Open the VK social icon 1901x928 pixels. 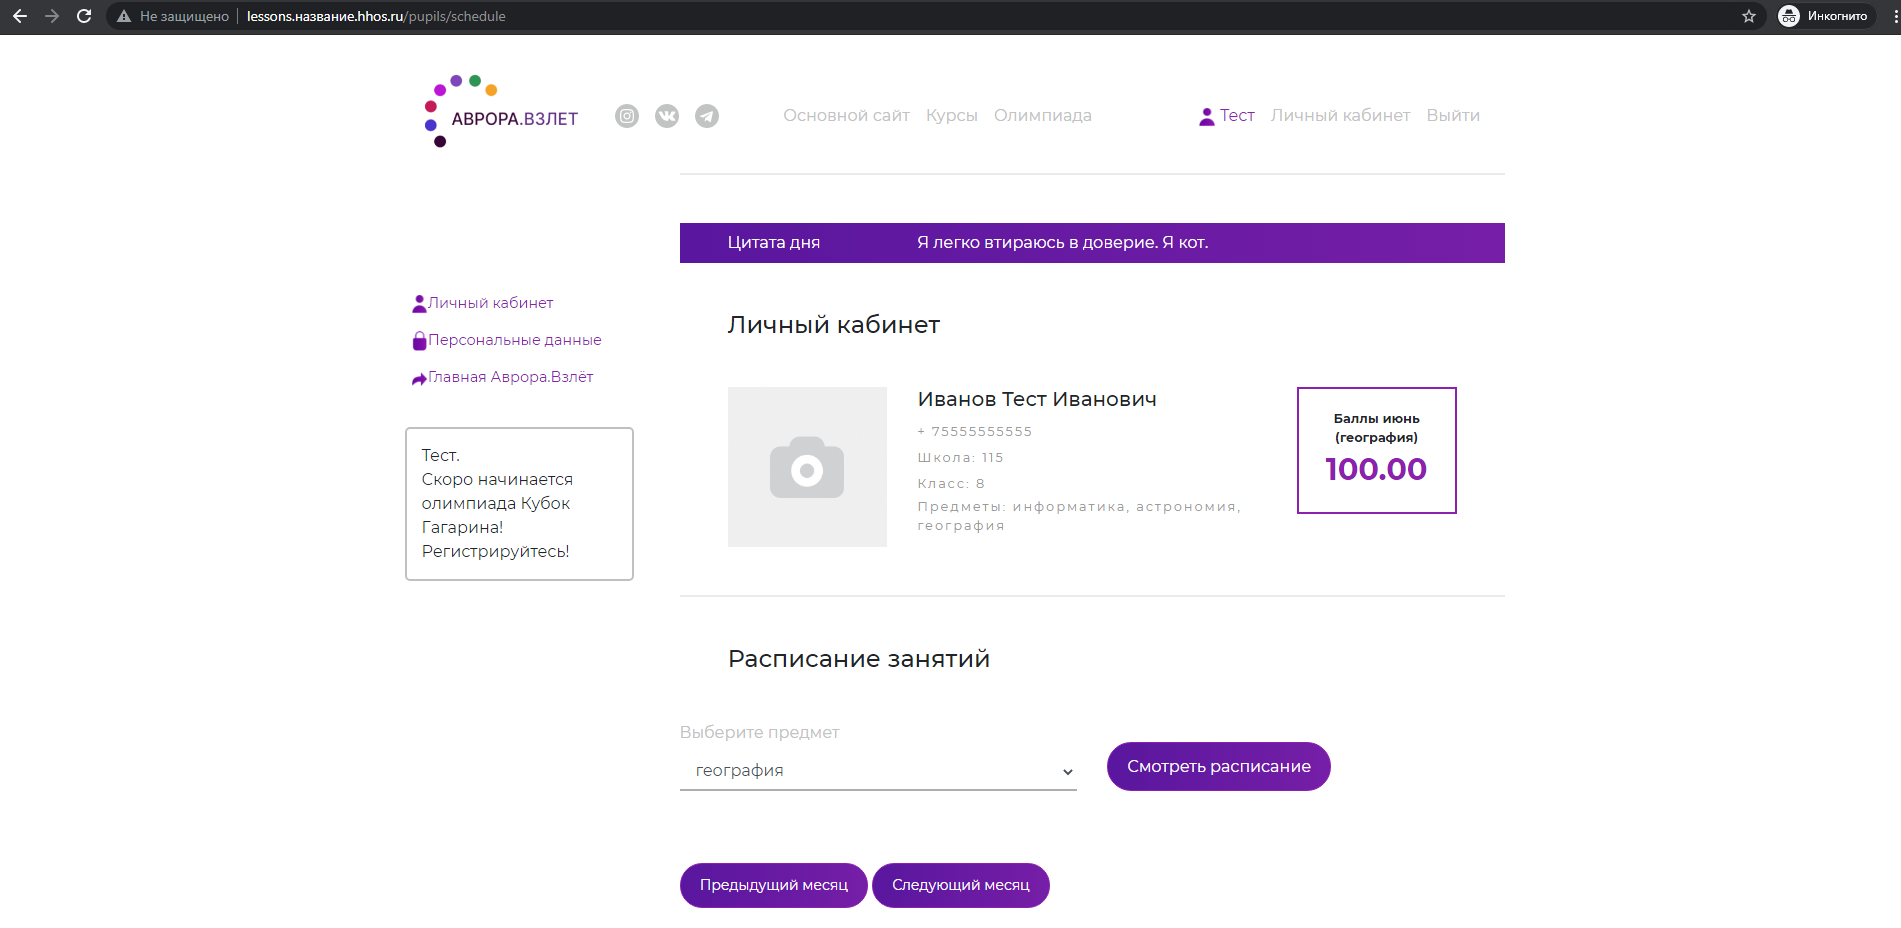[x=667, y=116]
